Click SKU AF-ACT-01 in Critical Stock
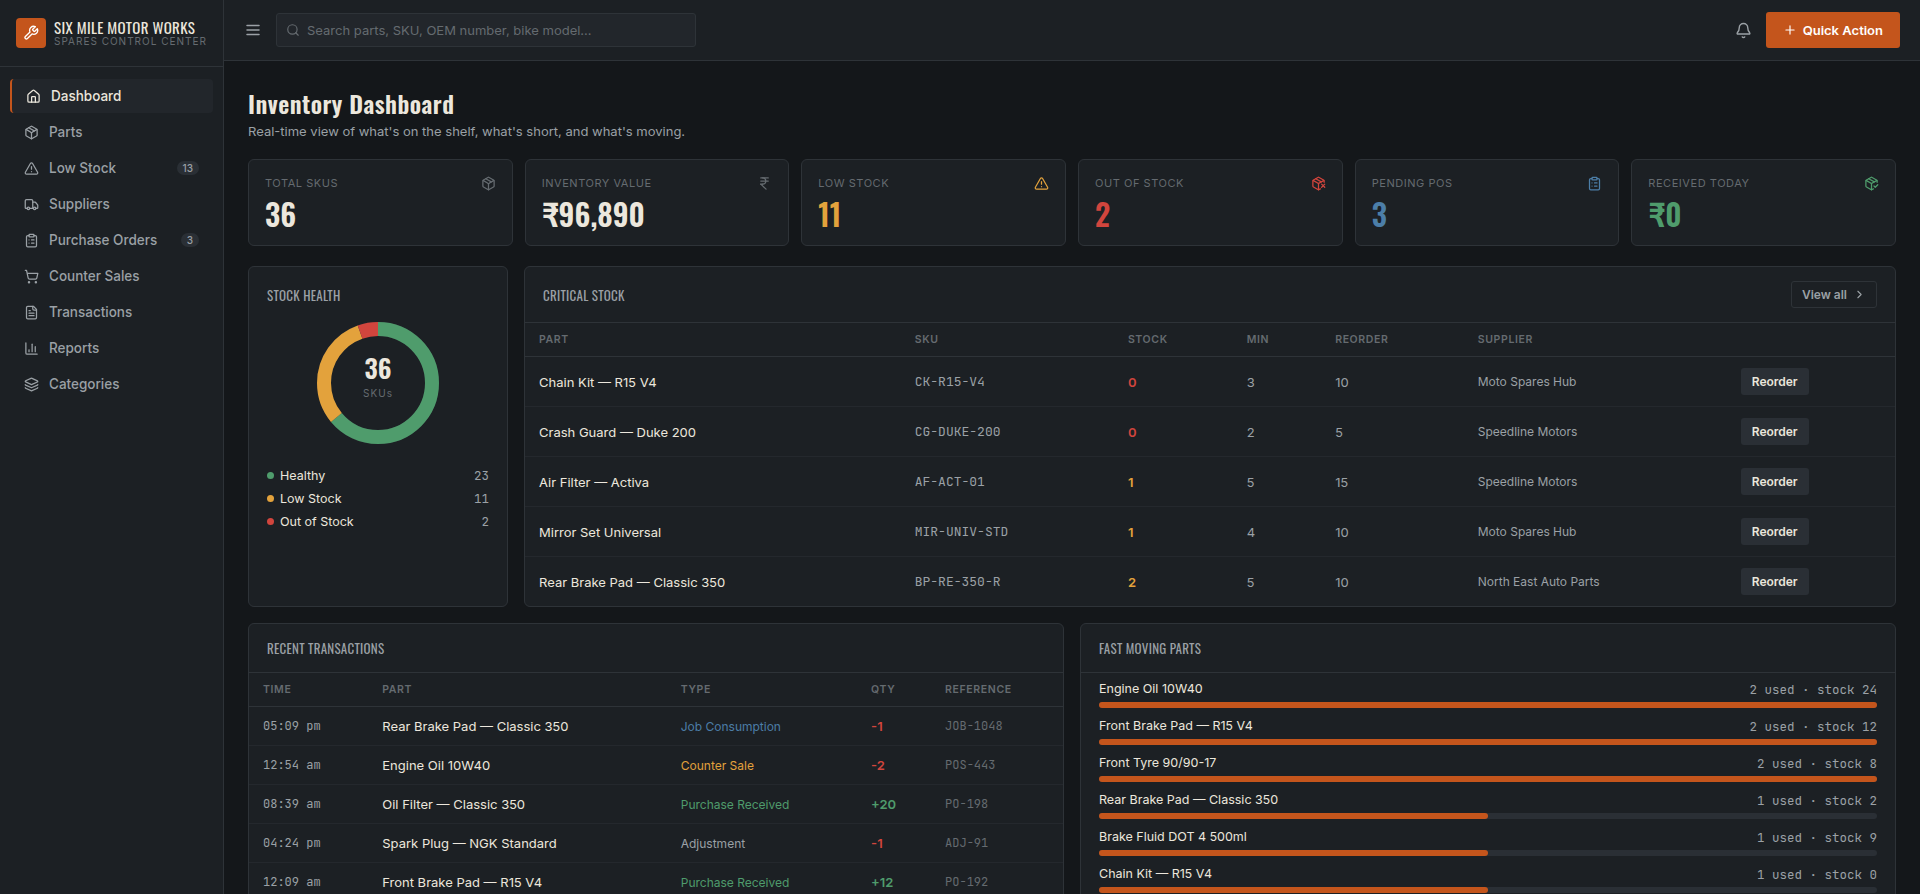The width and height of the screenshot is (1920, 894). pos(950,482)
